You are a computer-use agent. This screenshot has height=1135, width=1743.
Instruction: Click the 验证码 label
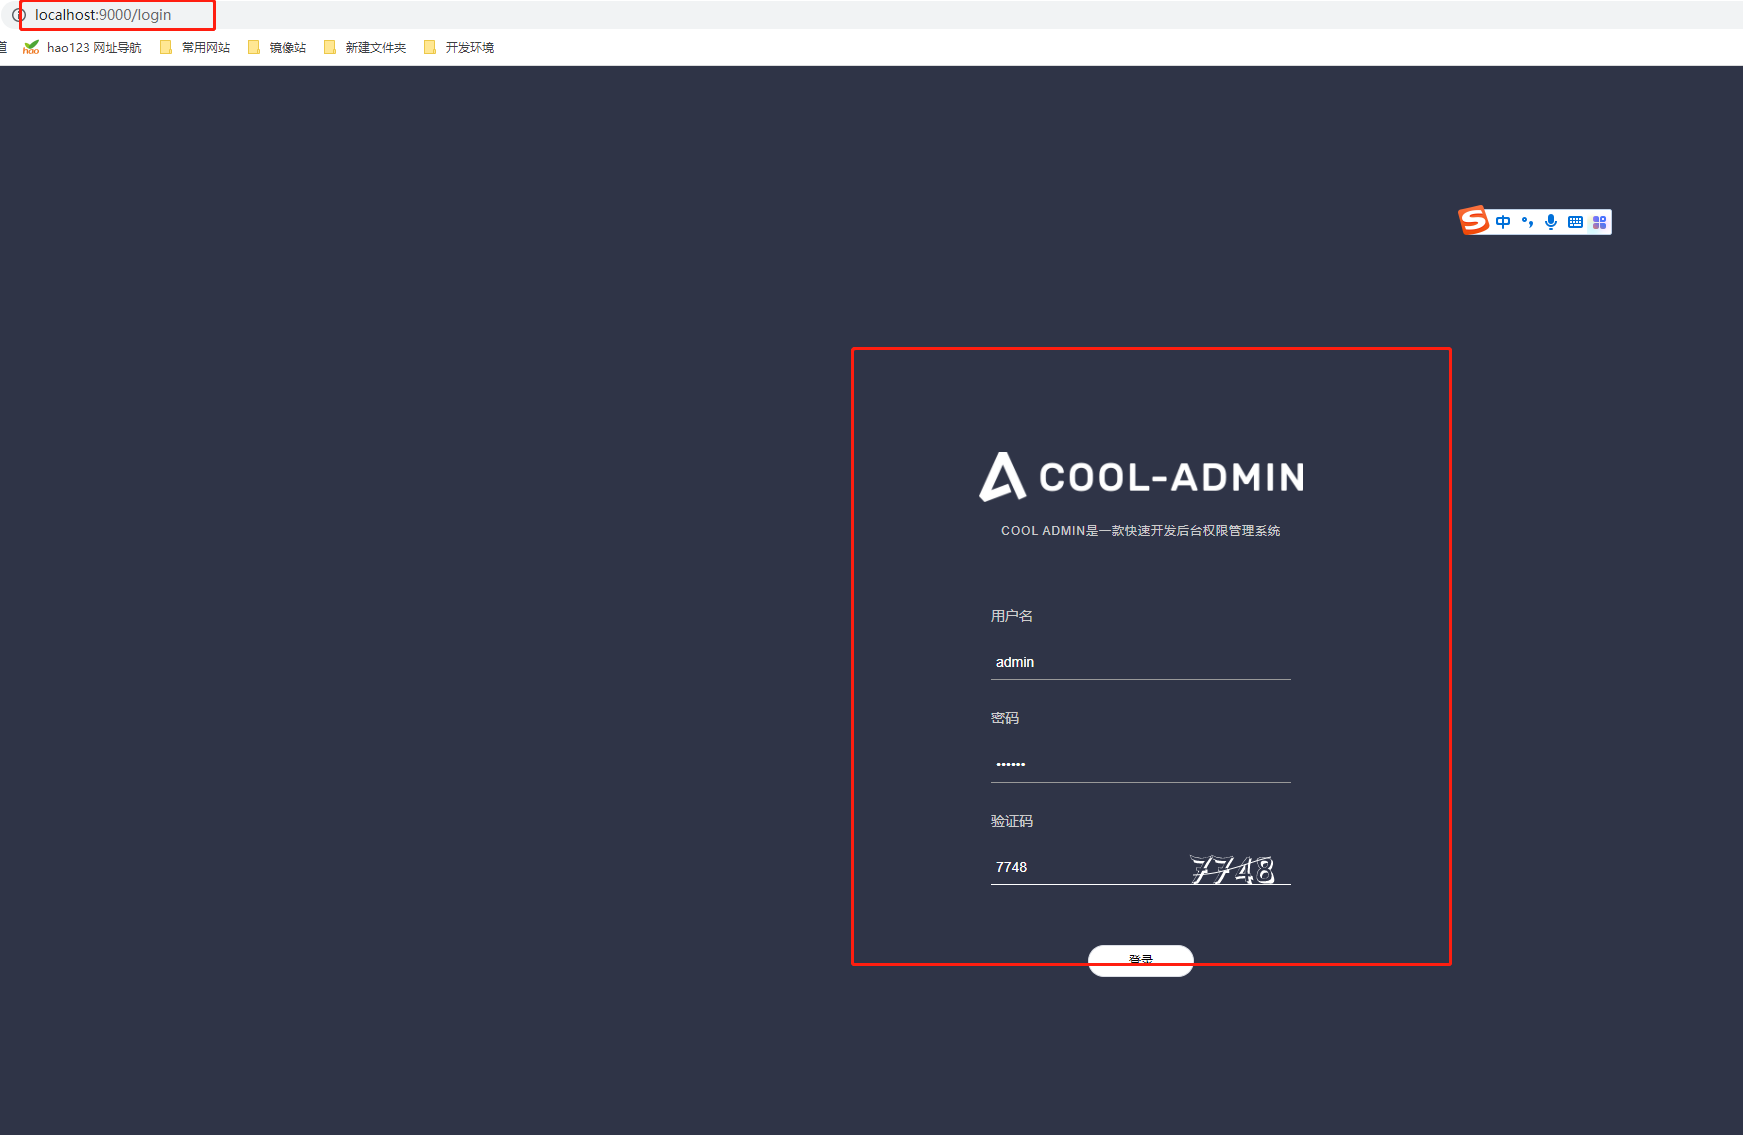(x=1012, y=821)
